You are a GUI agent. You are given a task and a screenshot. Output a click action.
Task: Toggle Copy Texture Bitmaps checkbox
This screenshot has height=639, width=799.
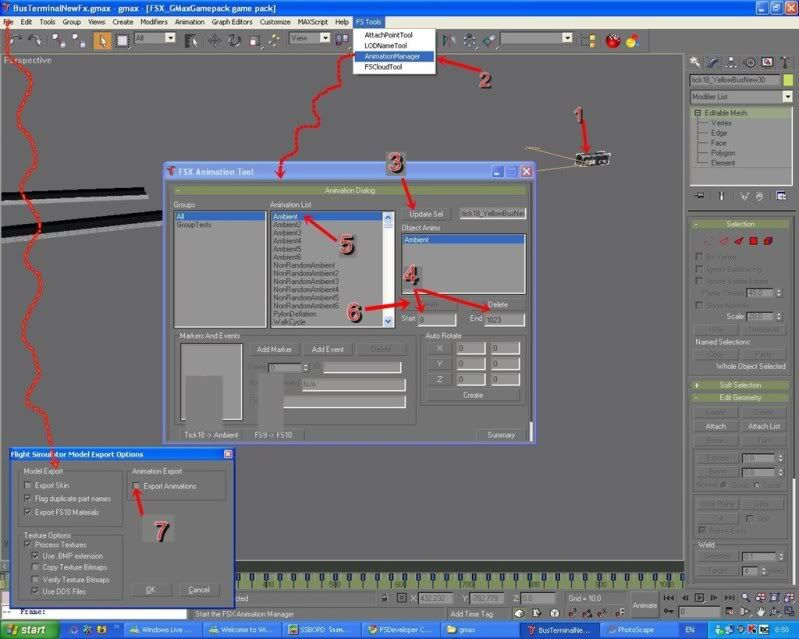click(x=35, y=567)
